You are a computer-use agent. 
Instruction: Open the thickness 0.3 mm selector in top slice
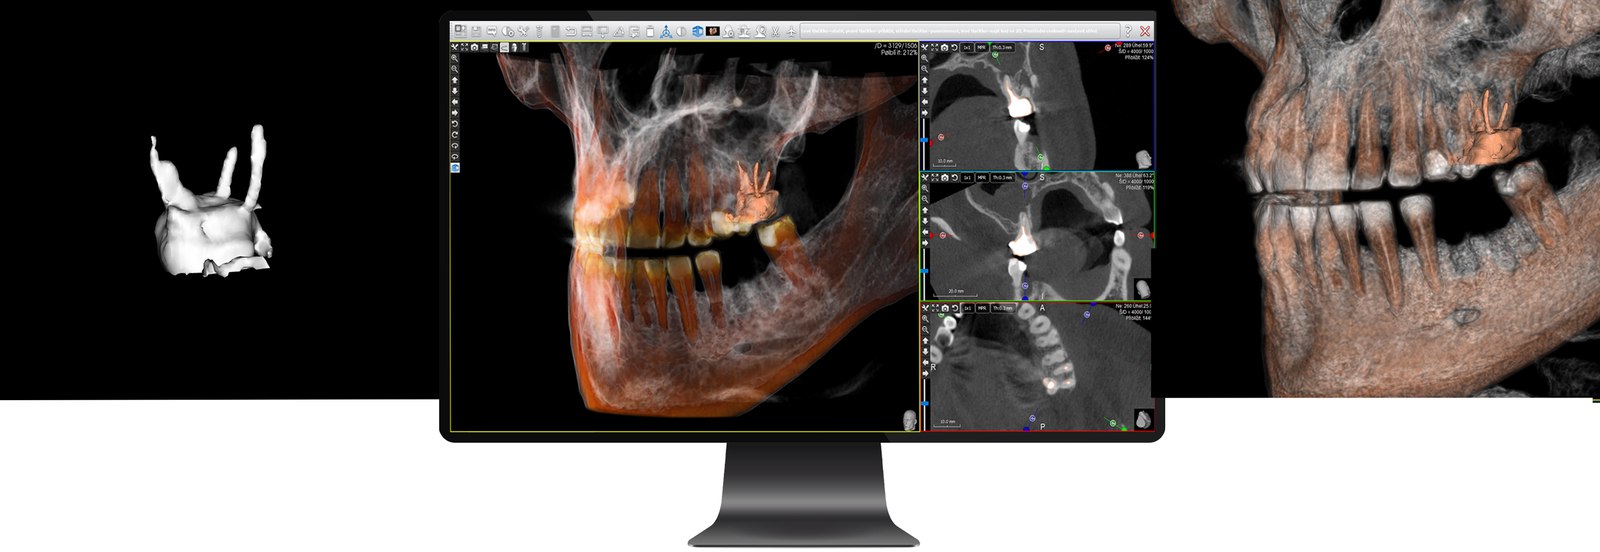(1002, 47)
